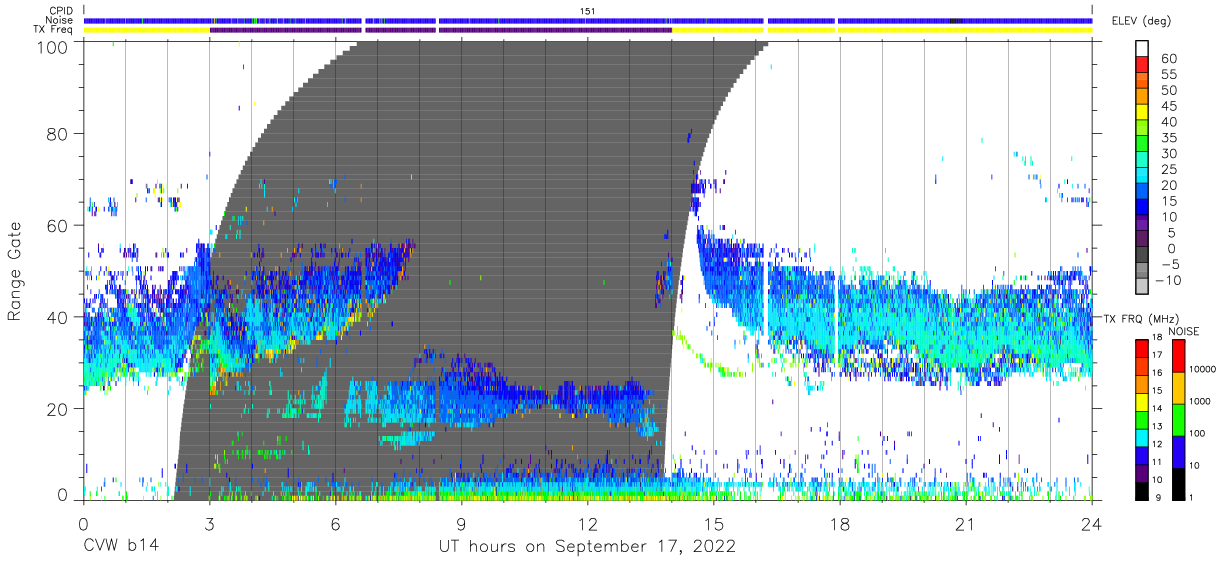The width and height of the screenshot is (1228, 567).
Task: Pick the TX FRQ swatch between 15 and 16
Action: click(1141, 383)
